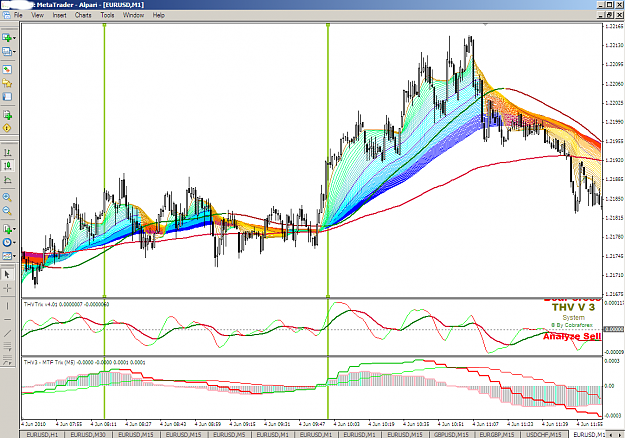Expand the Templates dropdown arrow
Viewport: 625px width, 438px height.
pos(14,256)
